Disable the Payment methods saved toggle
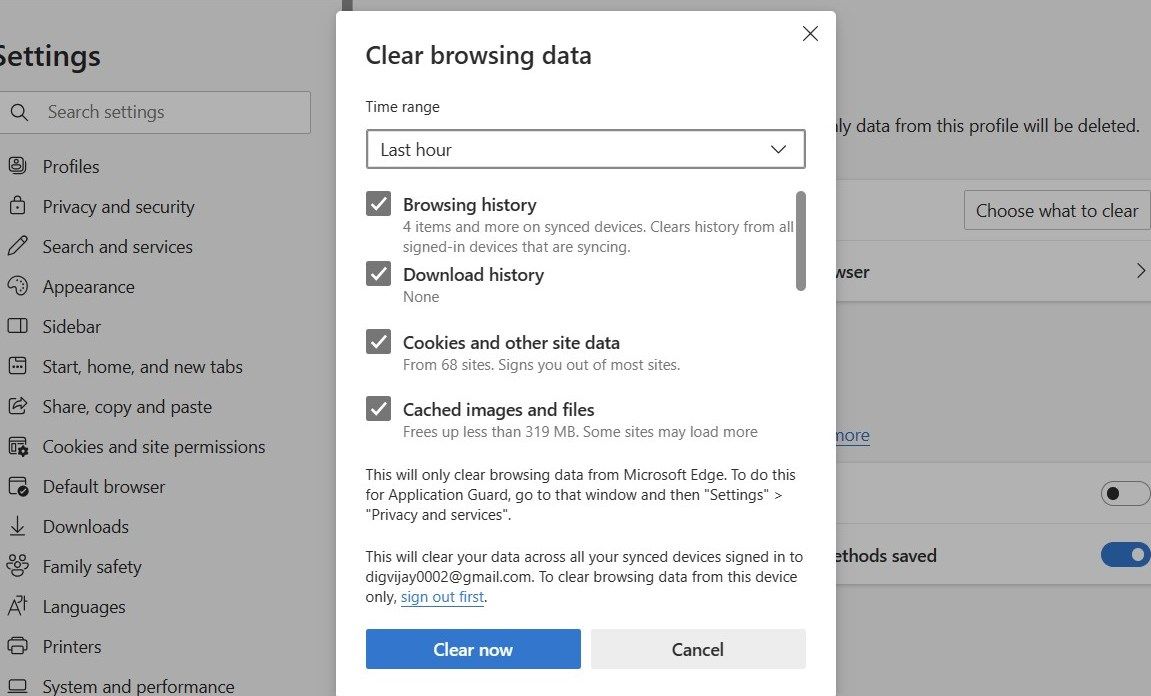The height and width of the screenshot is (696, 1151). (x=1124, y=555)
